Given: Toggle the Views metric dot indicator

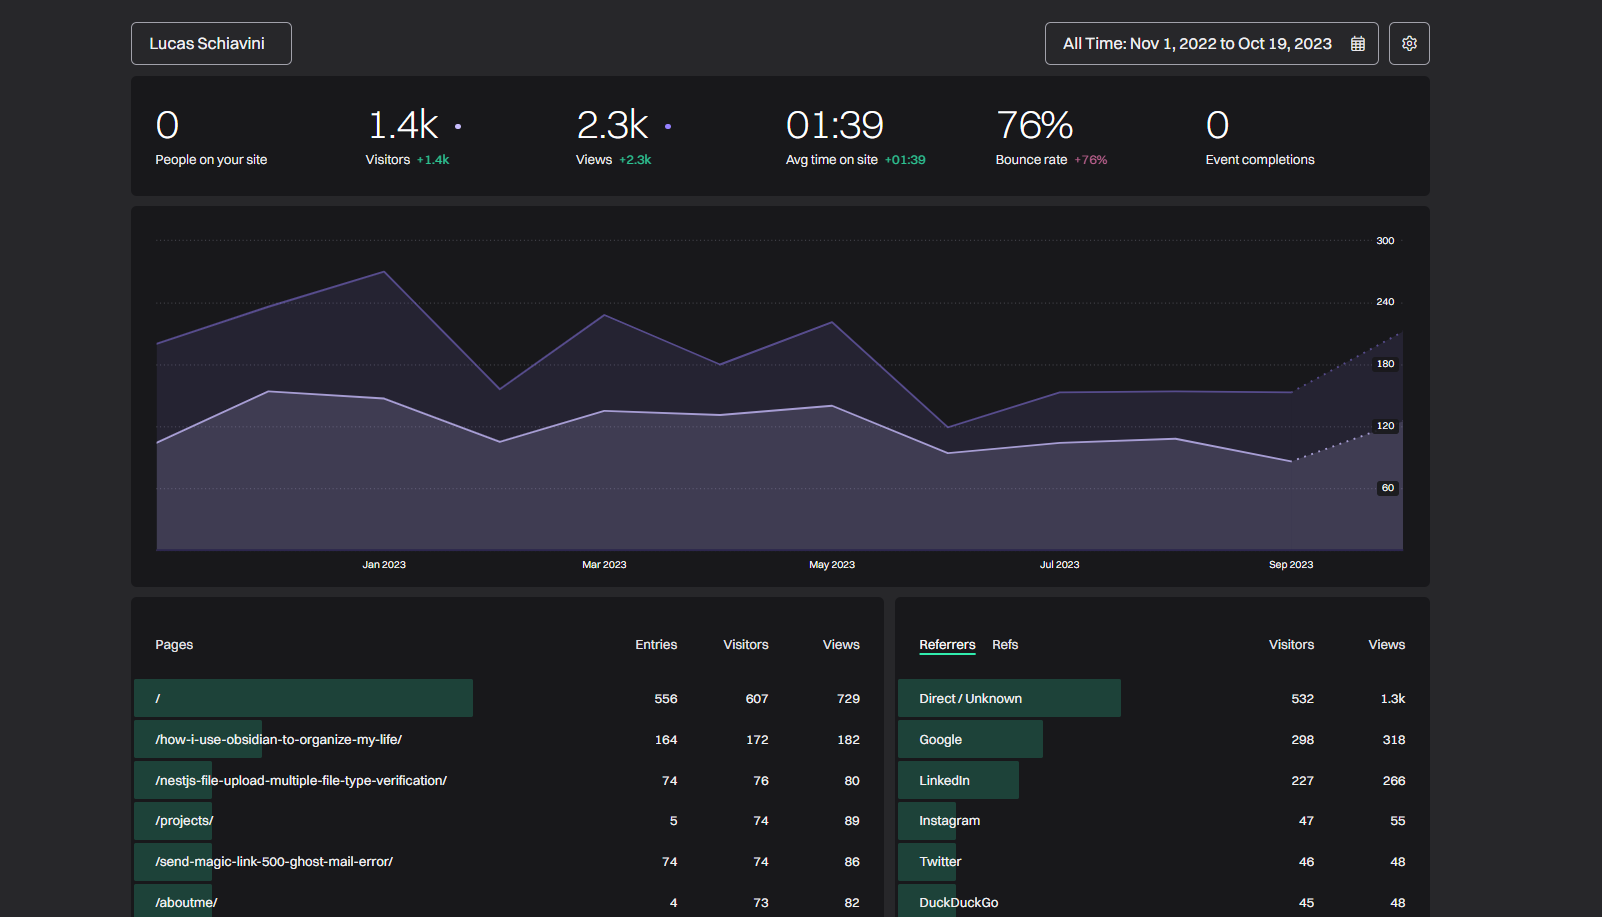Looking at the screenshot, I should pos(668,127).
